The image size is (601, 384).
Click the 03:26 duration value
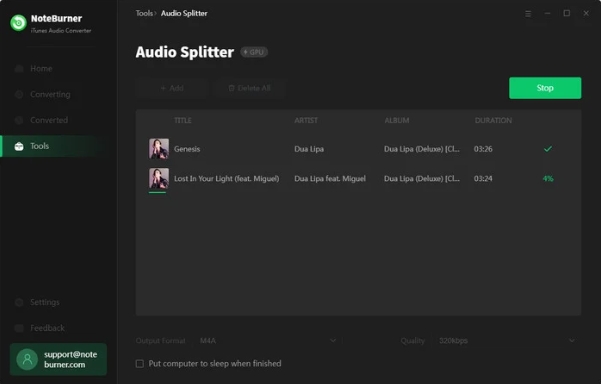click(x=483, y=149)
